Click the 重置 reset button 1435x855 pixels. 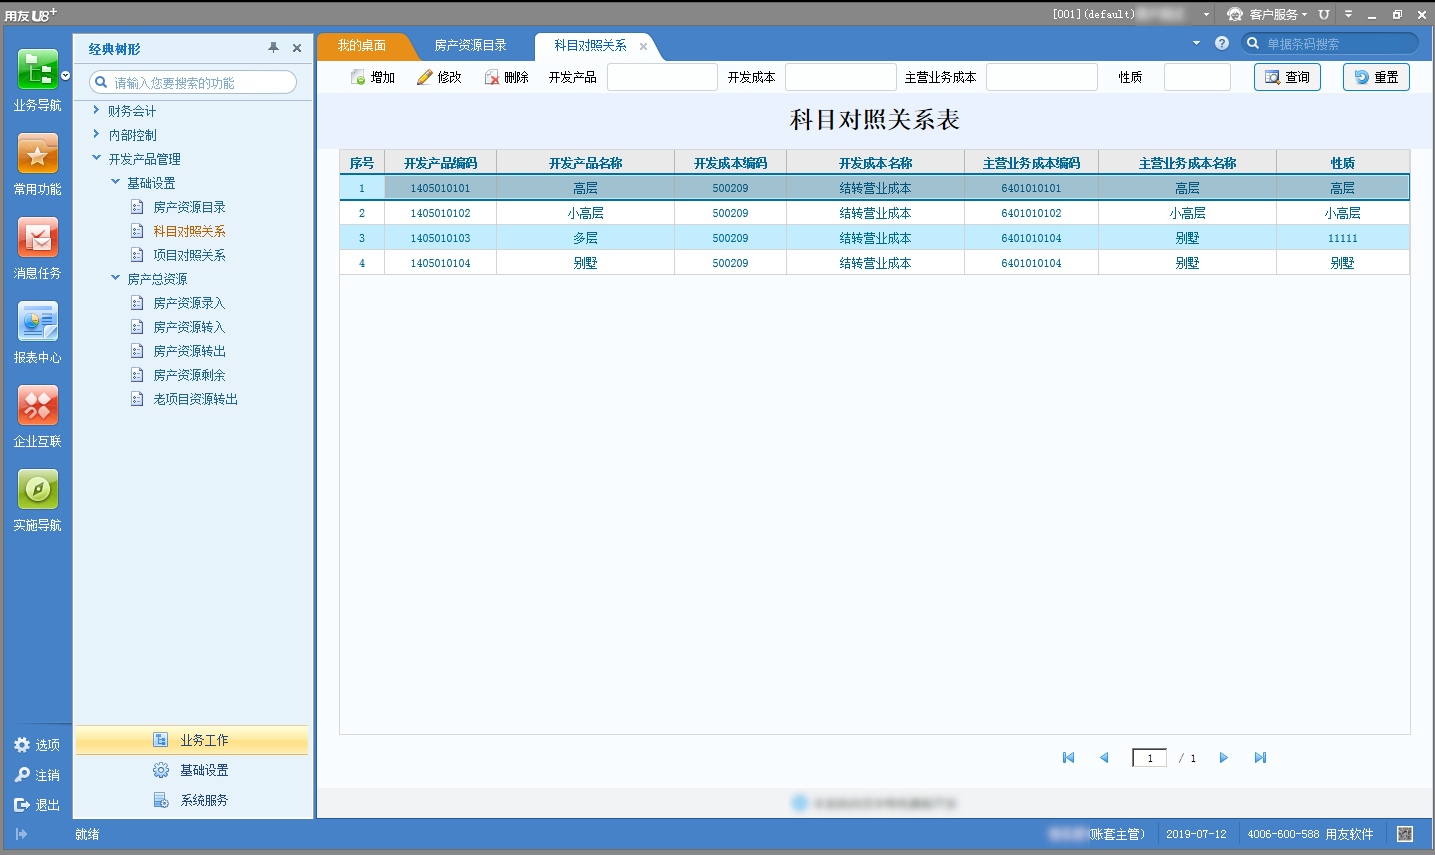(1376, 77)
